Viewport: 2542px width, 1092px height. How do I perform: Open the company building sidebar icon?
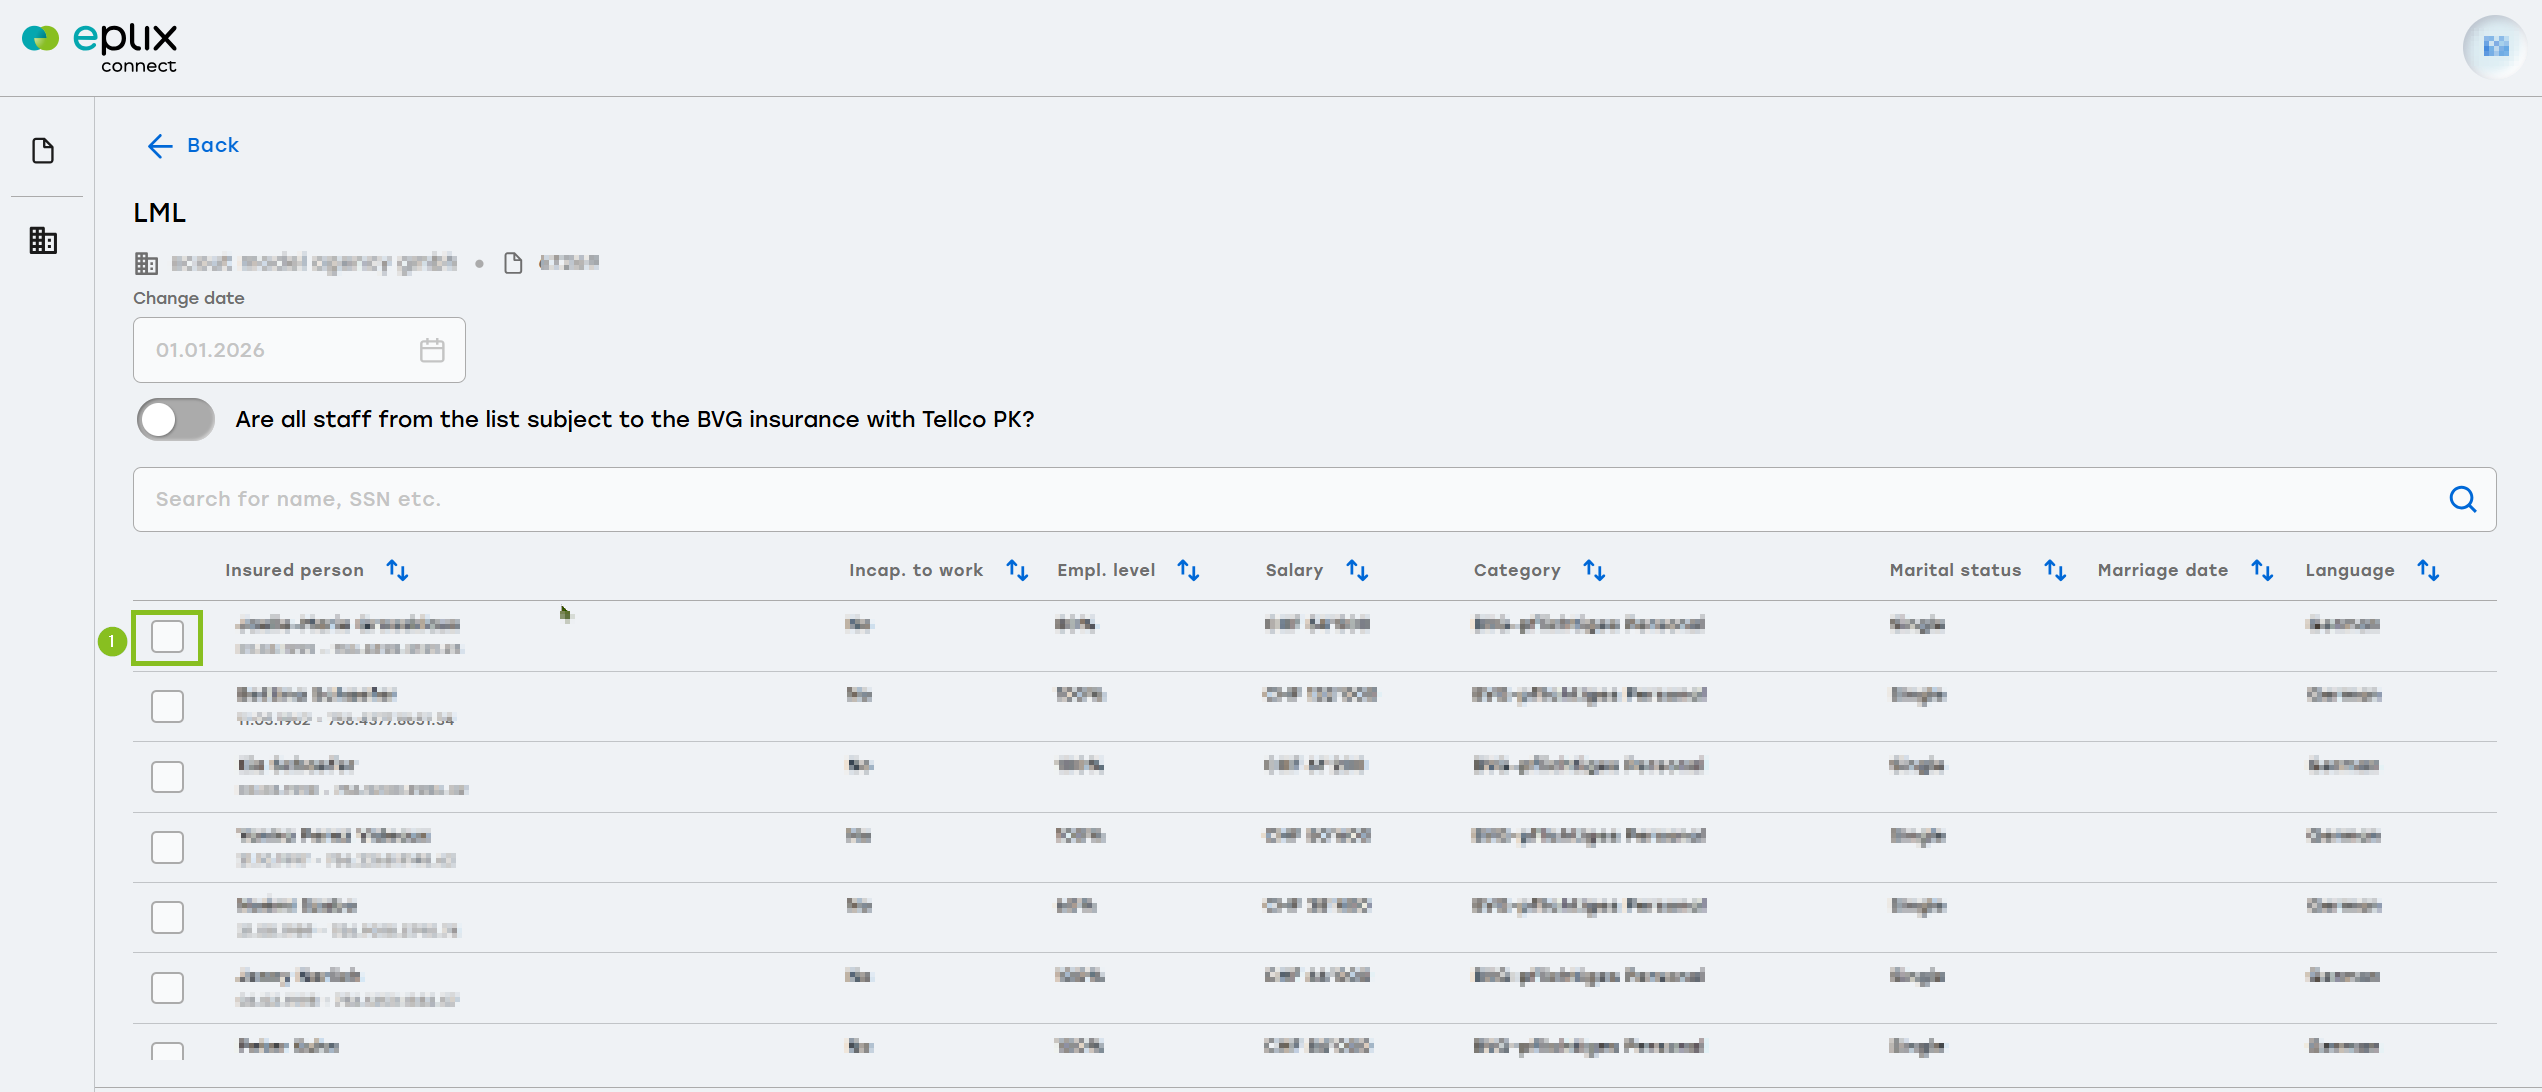point(43,240)
